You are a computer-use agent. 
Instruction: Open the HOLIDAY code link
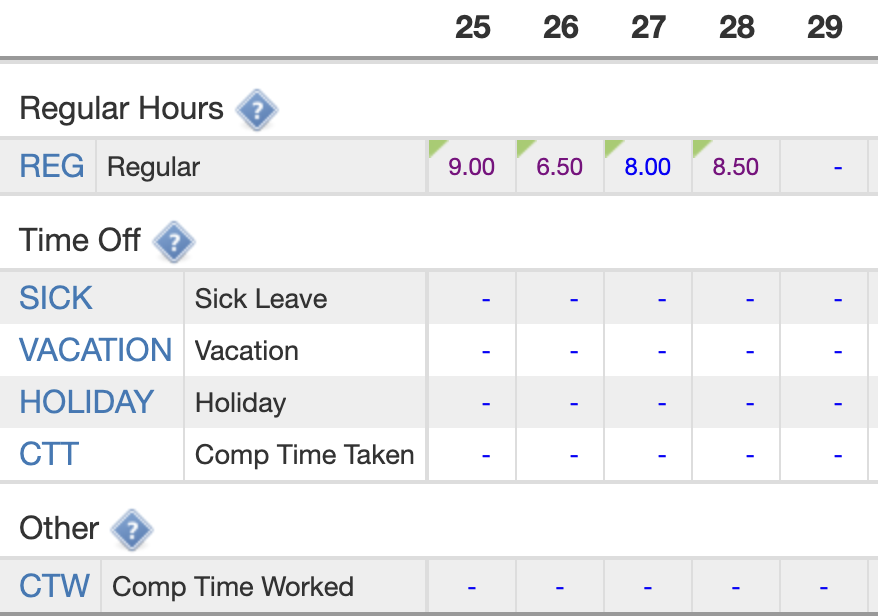(x=87, y=402)
